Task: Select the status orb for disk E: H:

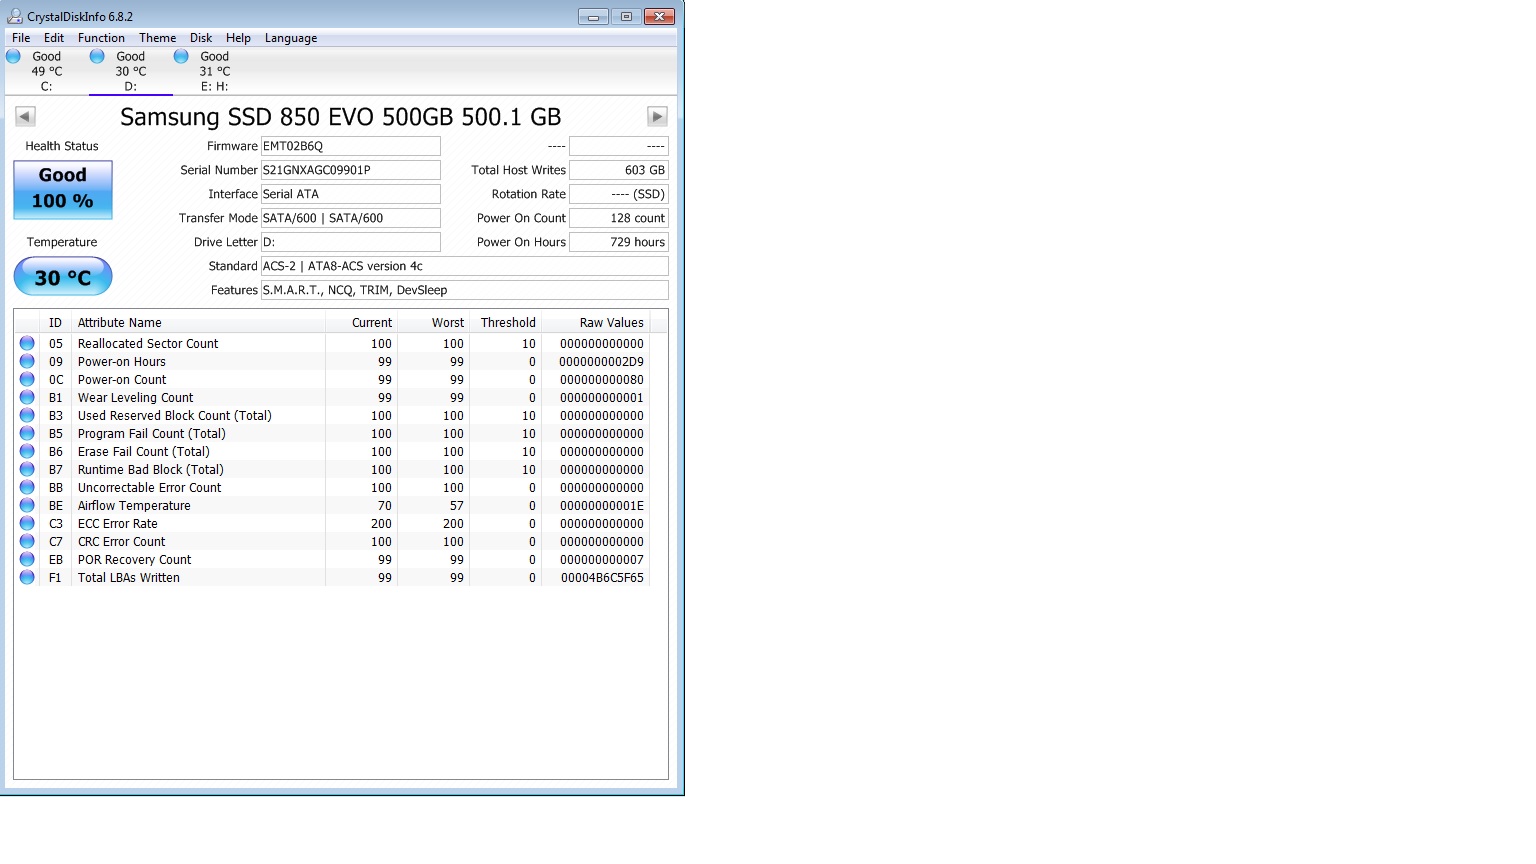Action: coord(181,57)
